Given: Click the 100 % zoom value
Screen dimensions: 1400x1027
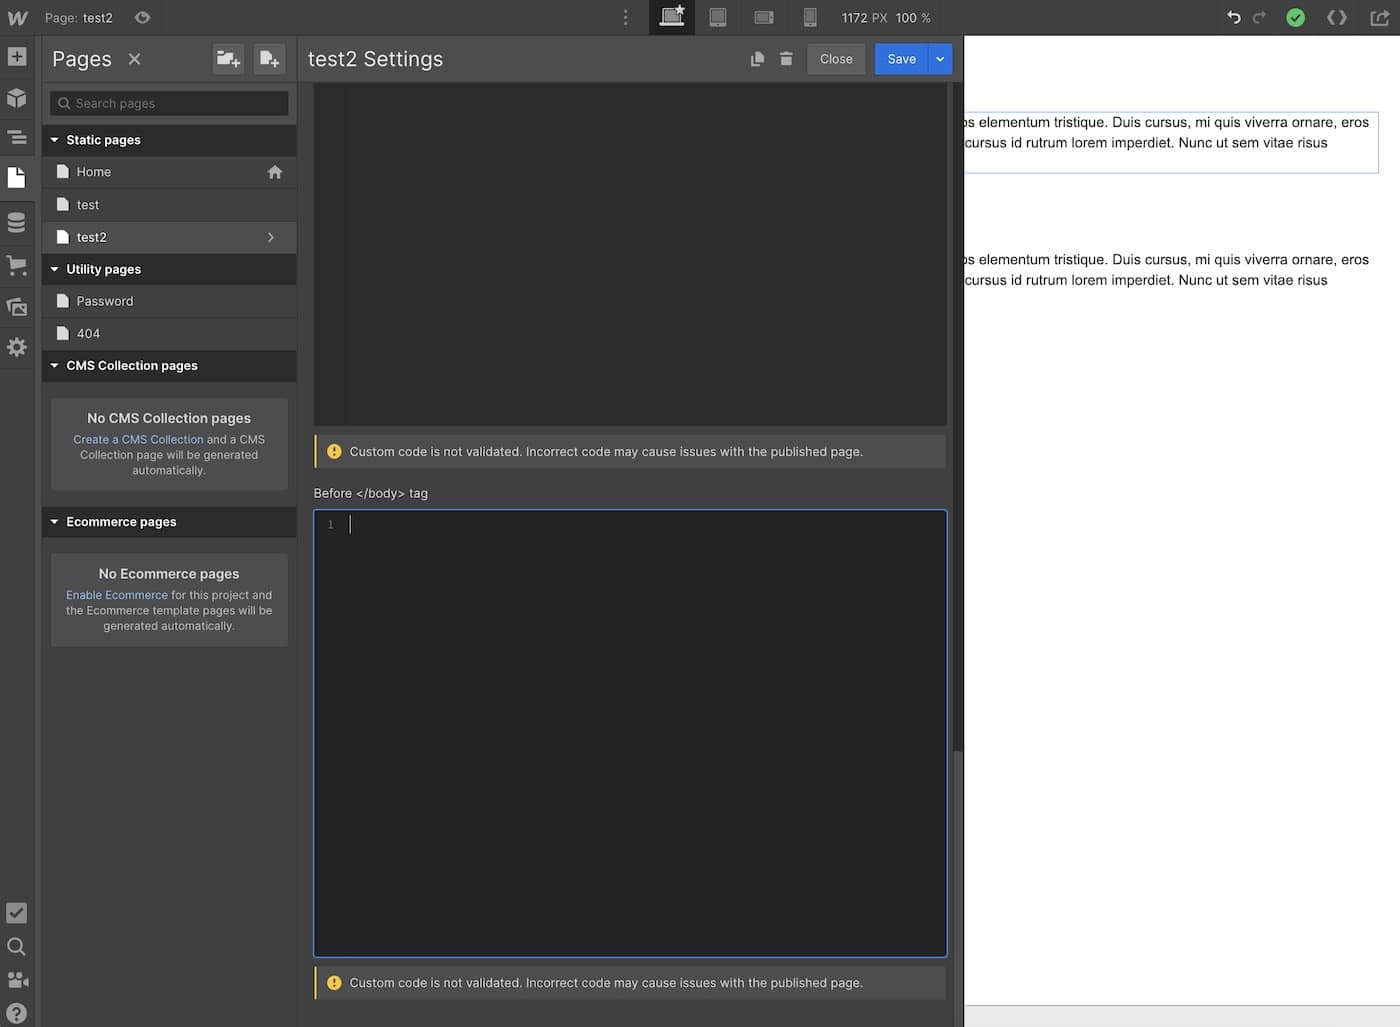Looking at the screenshot, I should [x=913, y=18].
